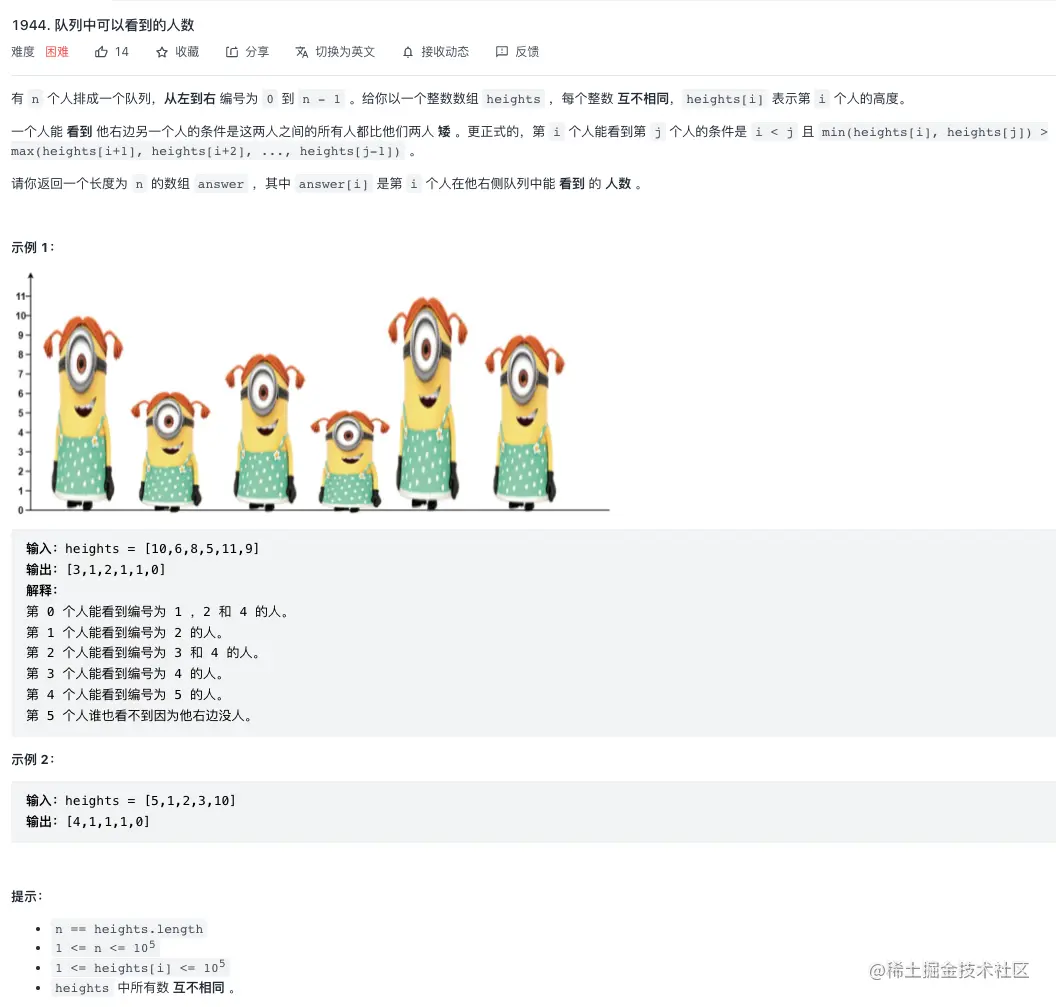
Task: Click the 示例 2 heading
Action: (33, 759)
